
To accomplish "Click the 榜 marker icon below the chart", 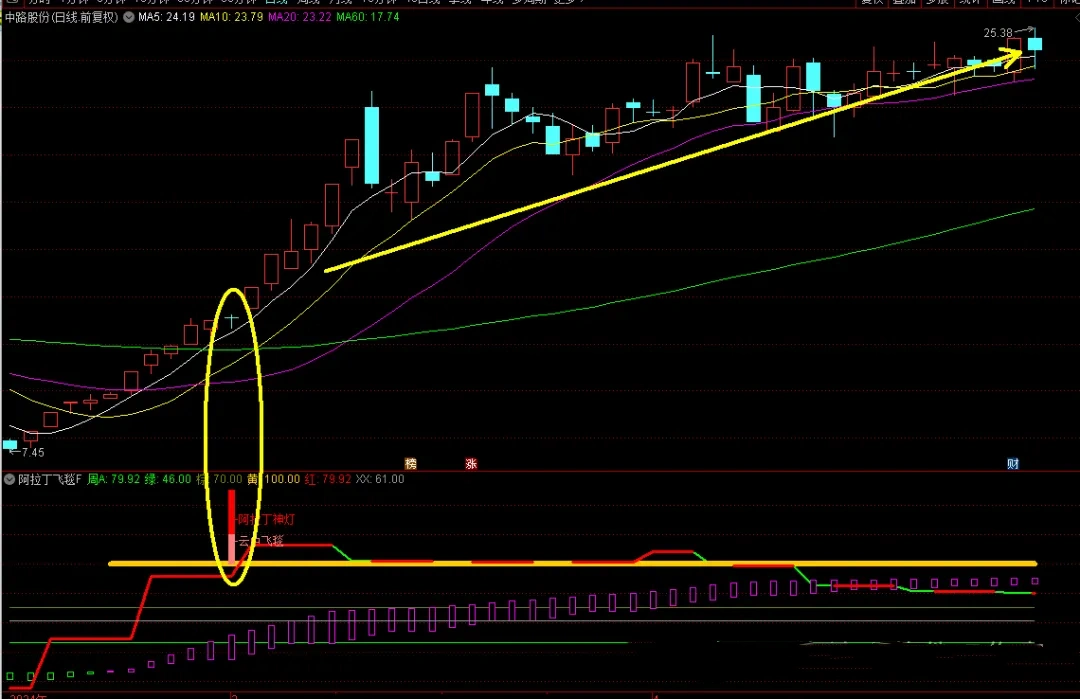I will [410, 463].
